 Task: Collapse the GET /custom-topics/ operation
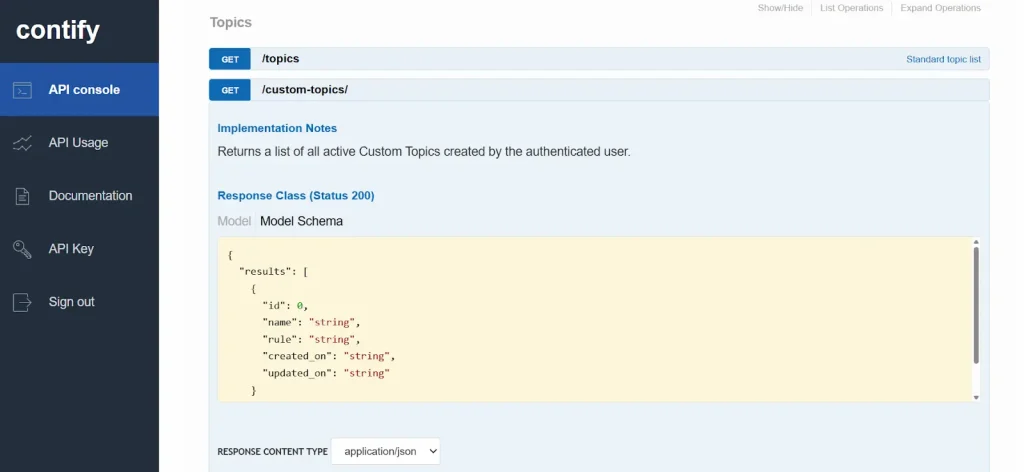[305, 90]
